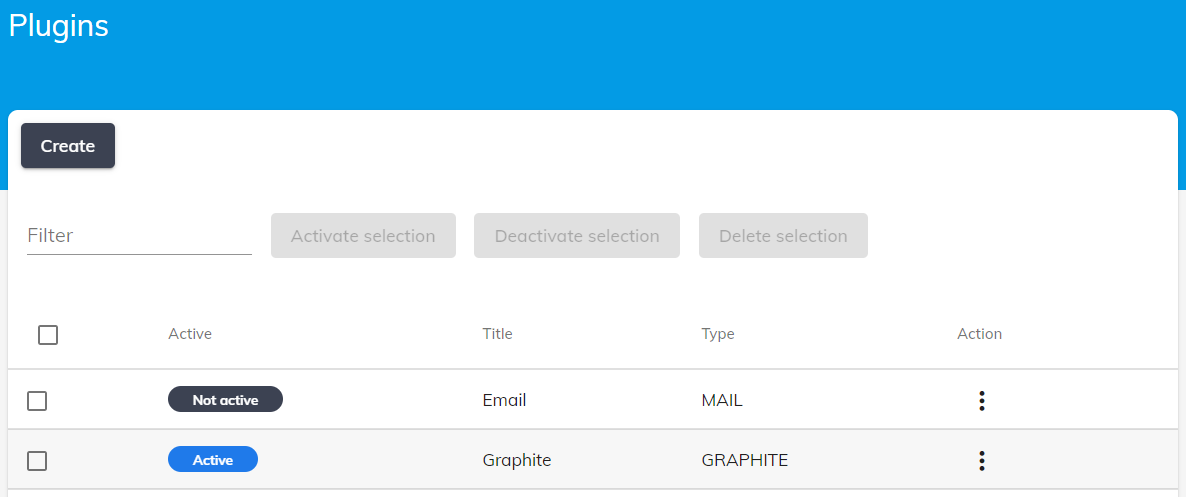Check the Email plugin row checkbox

point(37,401)
